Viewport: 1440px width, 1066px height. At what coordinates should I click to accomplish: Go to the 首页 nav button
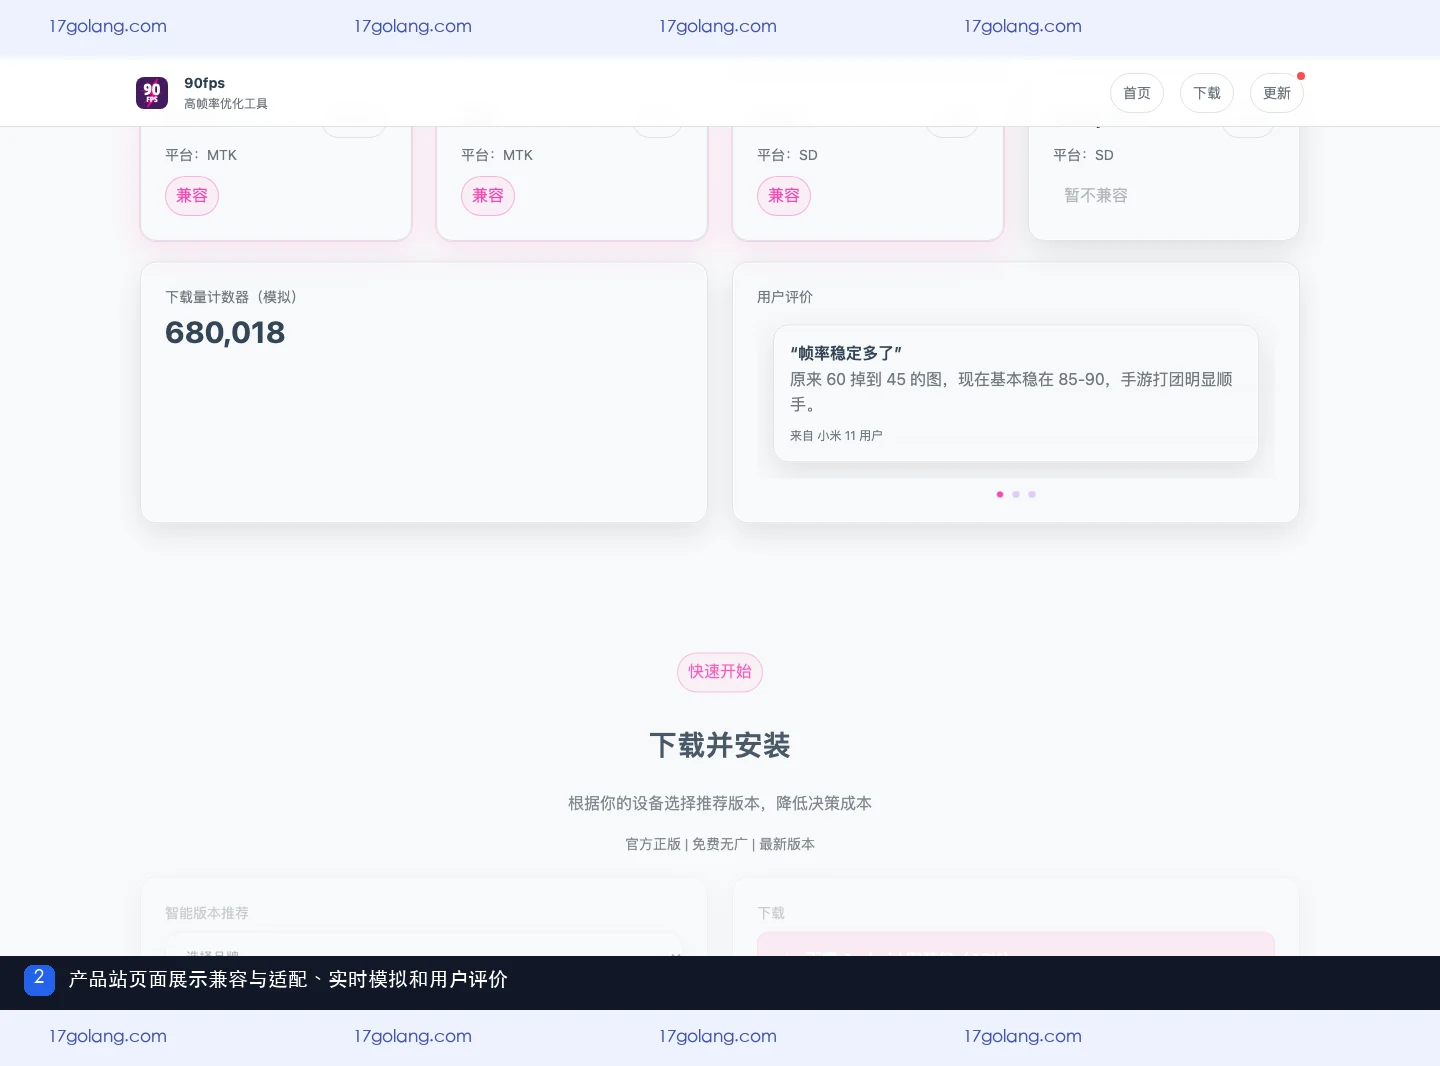pos(1137,93)
